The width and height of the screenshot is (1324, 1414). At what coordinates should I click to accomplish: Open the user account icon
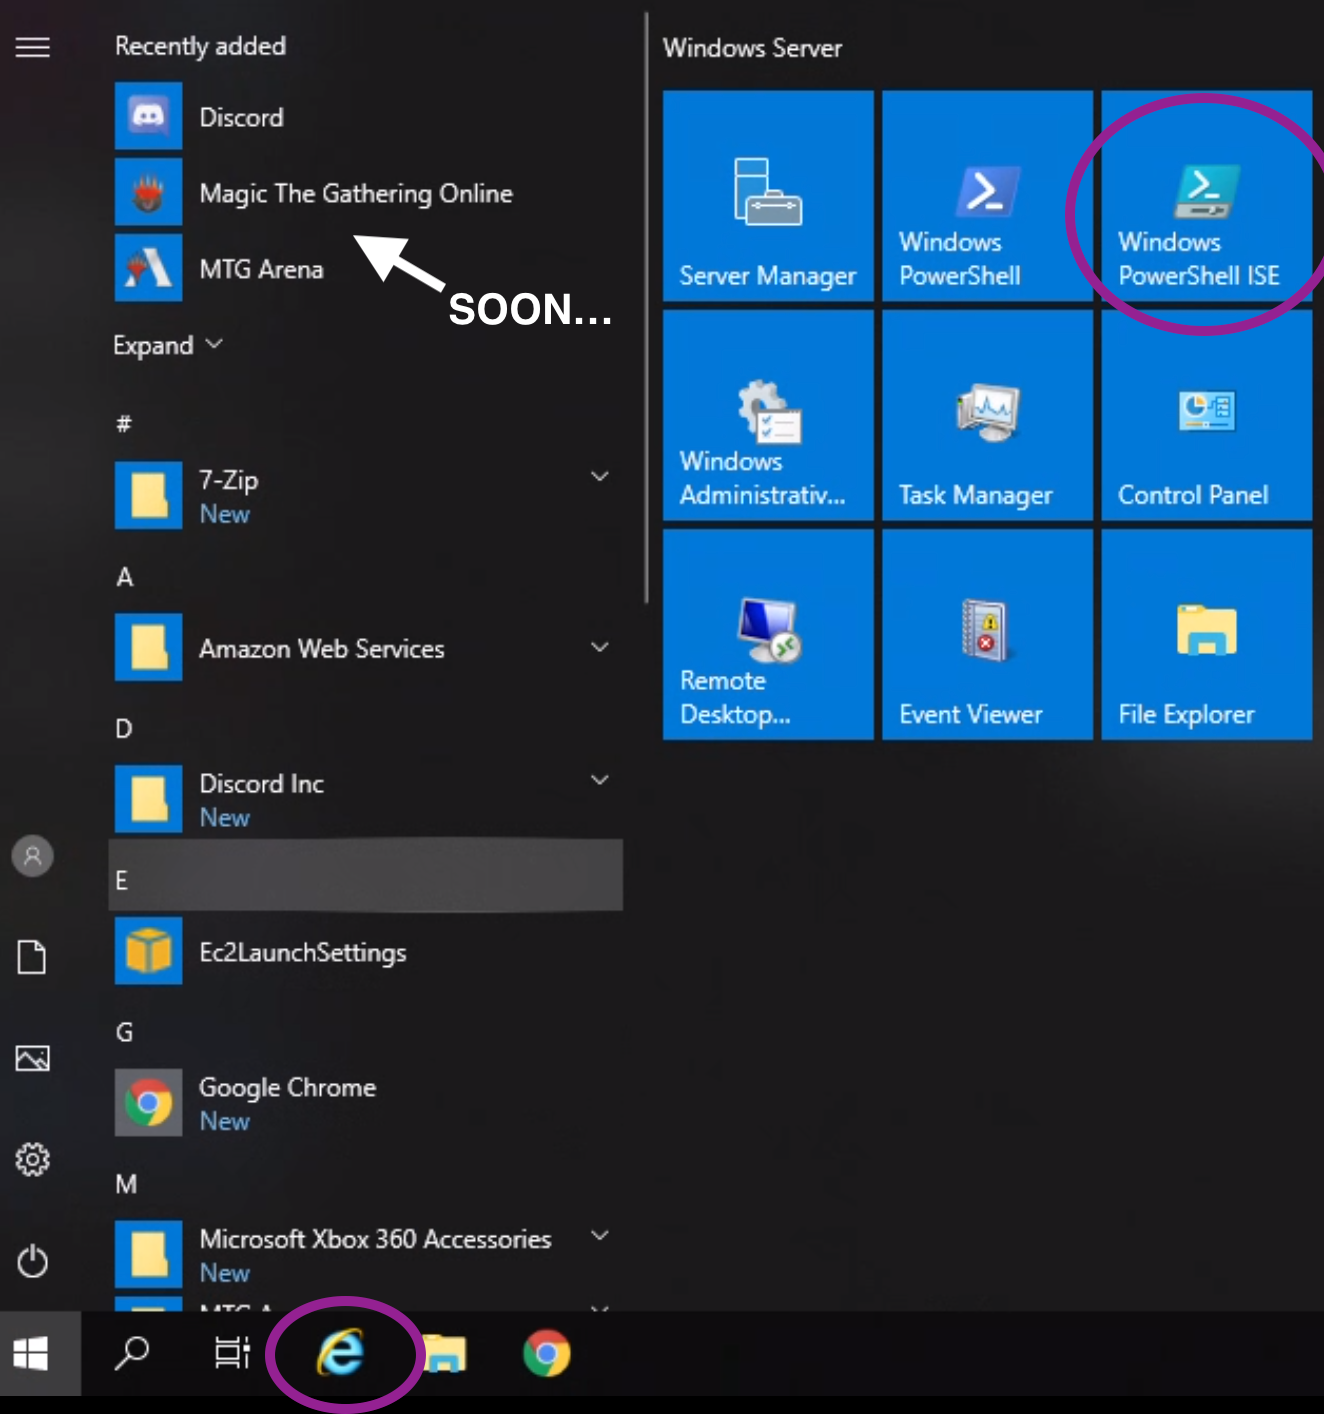(x=33, y=856)
